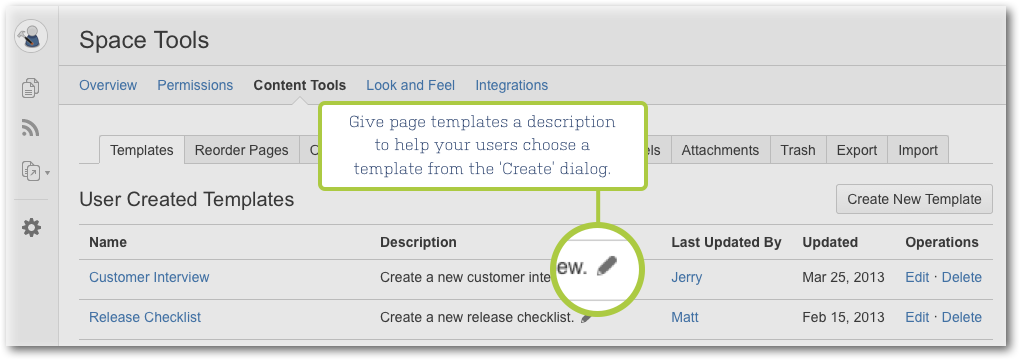Switch to Look and Feel

click(410, 85)
